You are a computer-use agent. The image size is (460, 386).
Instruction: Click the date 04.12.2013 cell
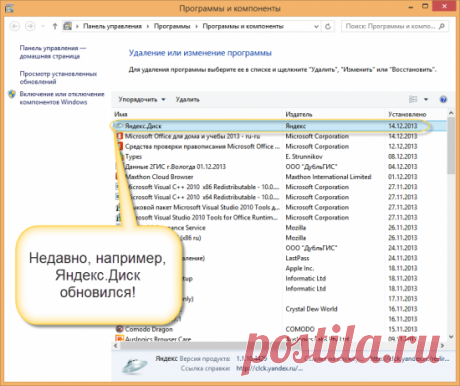(403, 166)
